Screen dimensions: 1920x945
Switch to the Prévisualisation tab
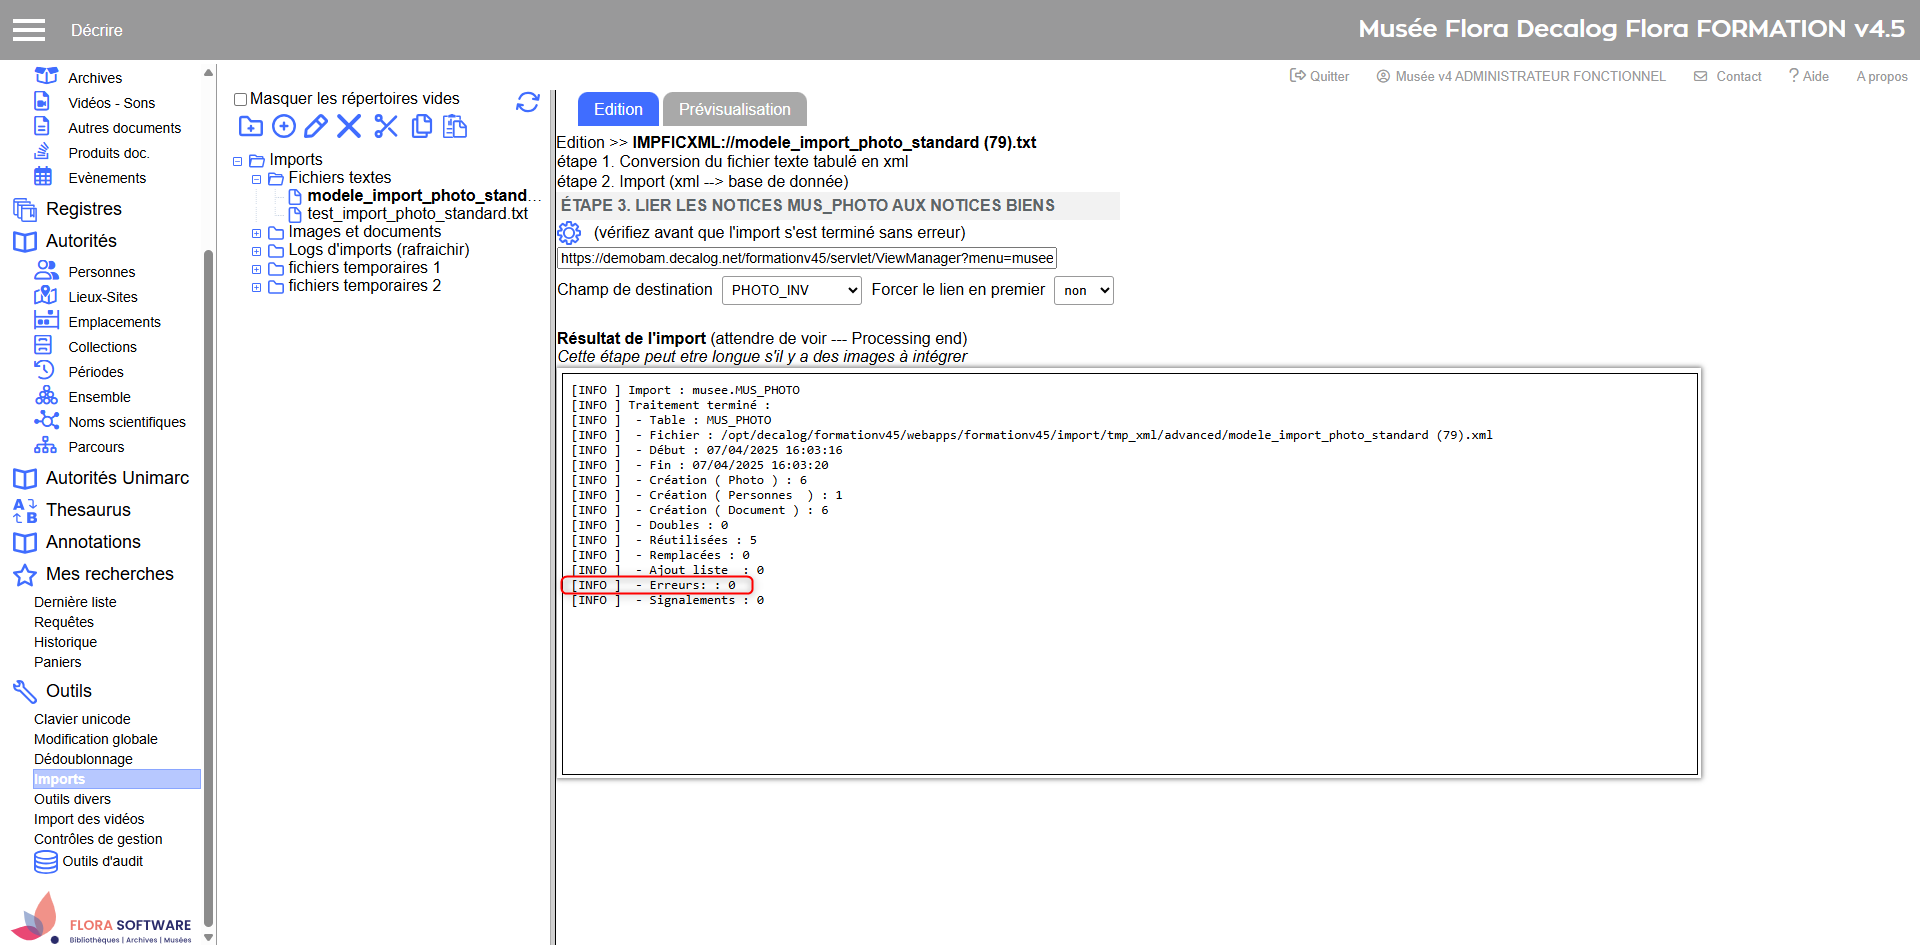click(x=734, y=109)
